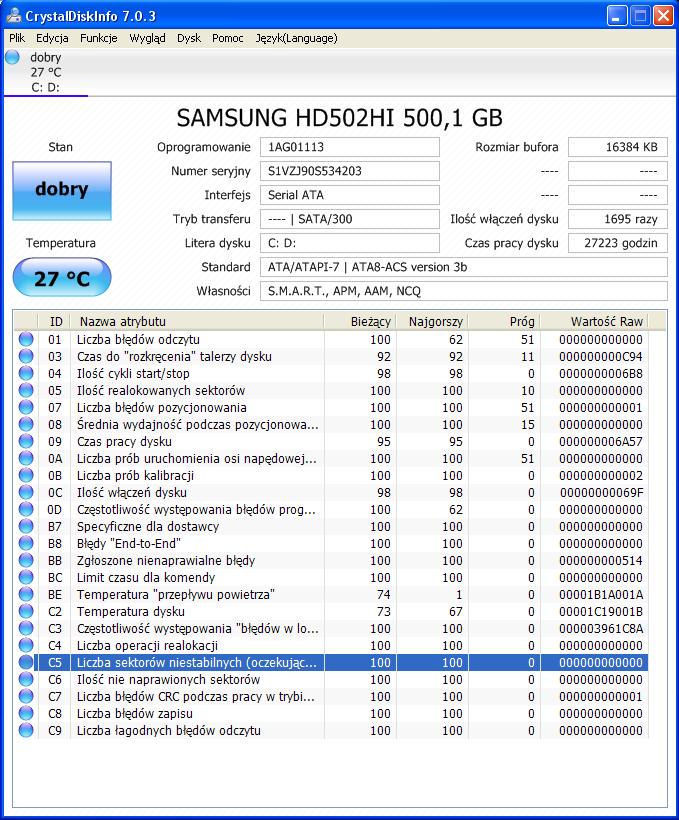Click status orb for attribute 01
The width and height of the screenshot is (679, 820).
coord(26,339)
